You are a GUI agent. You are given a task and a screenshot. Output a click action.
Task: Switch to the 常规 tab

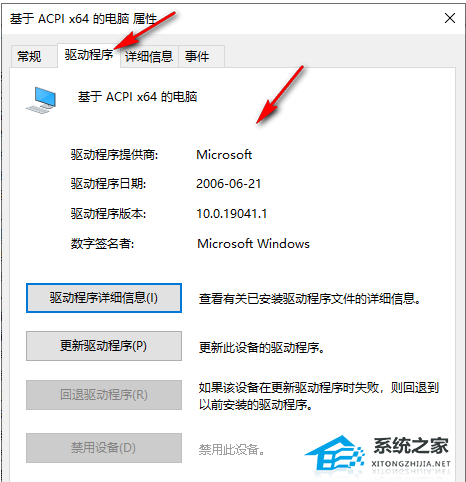(30, 56)
